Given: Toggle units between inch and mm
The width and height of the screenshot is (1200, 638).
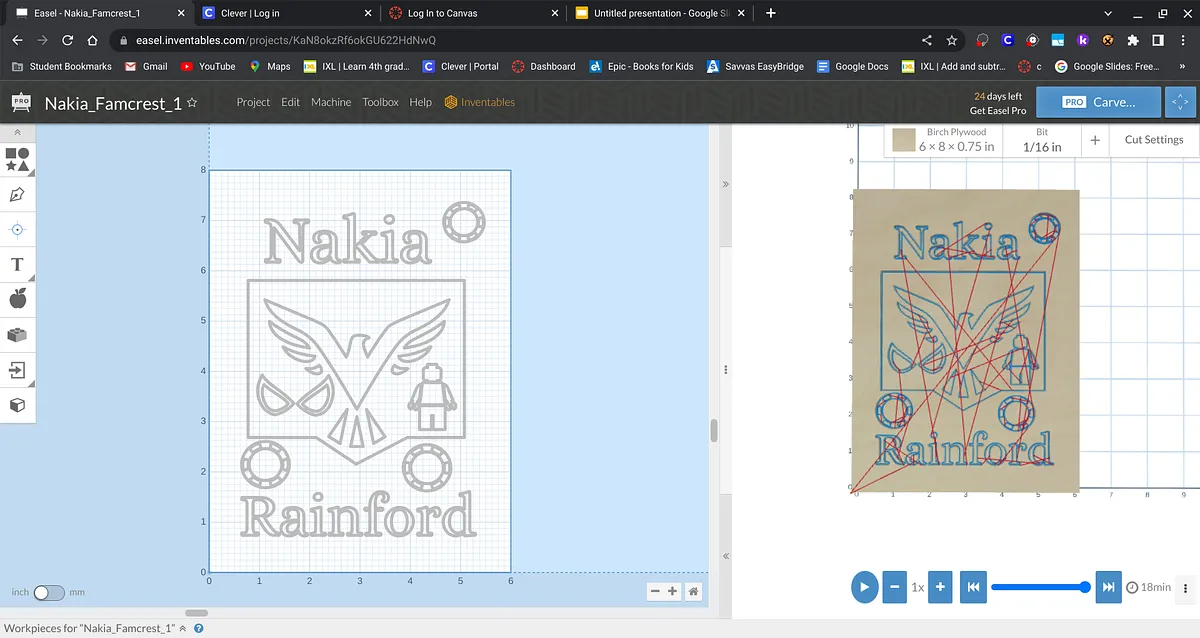Looking at the screenshot, I should pos(48,592).
